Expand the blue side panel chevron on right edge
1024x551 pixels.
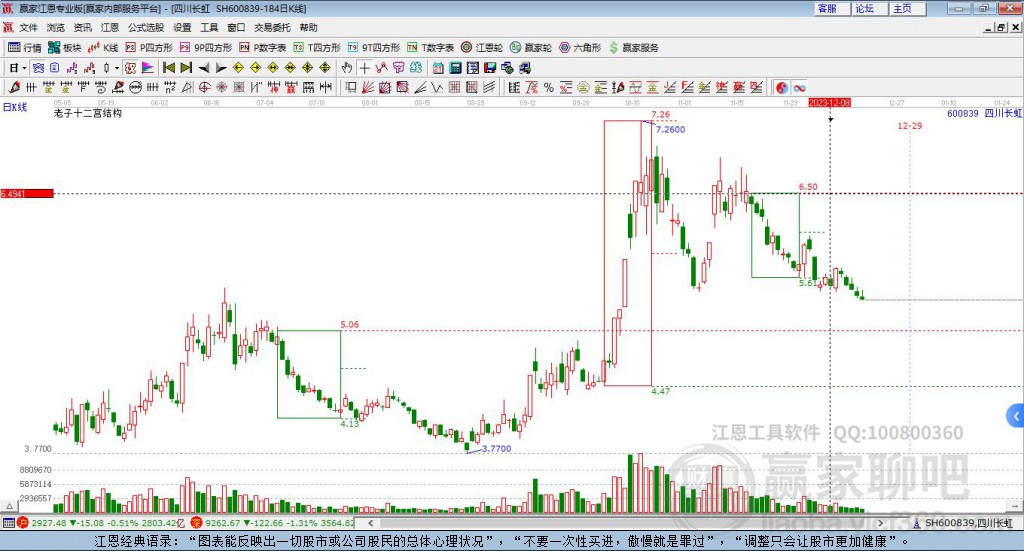pyautogui.click(x=1016, y=416)
